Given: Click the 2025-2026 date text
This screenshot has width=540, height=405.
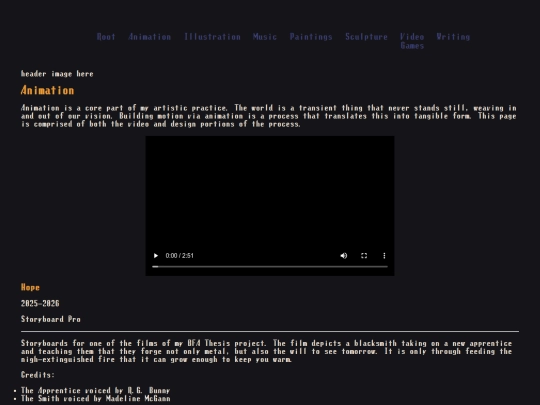Looking at the screenshot, I should [40, 303].
